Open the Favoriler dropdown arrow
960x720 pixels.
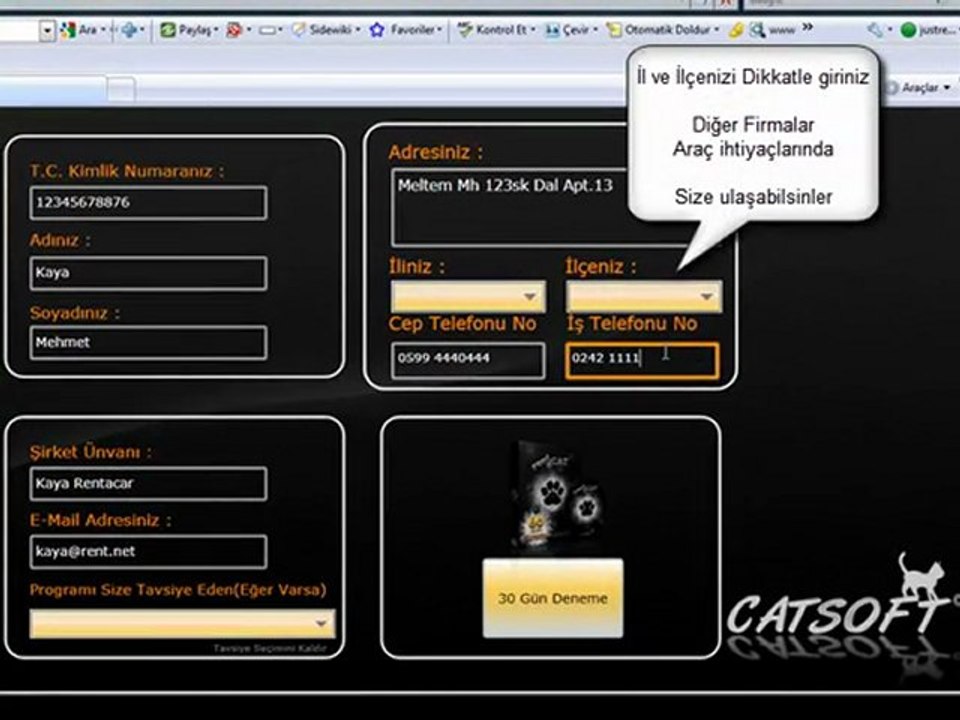pyautogui.click(x=440, y=30)
